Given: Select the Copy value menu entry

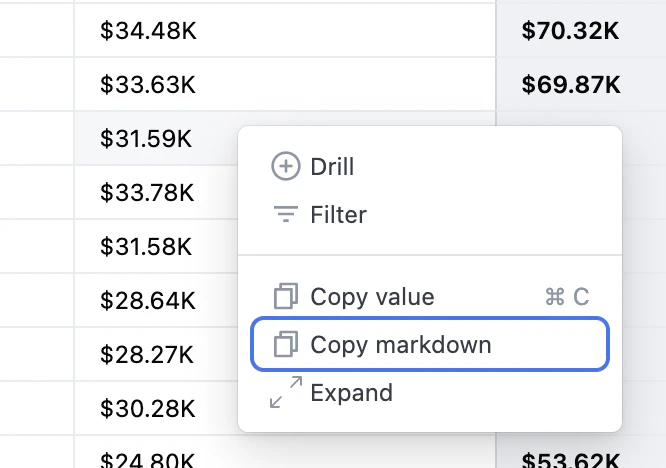Looking at the screenshot, I should [430, 296].
